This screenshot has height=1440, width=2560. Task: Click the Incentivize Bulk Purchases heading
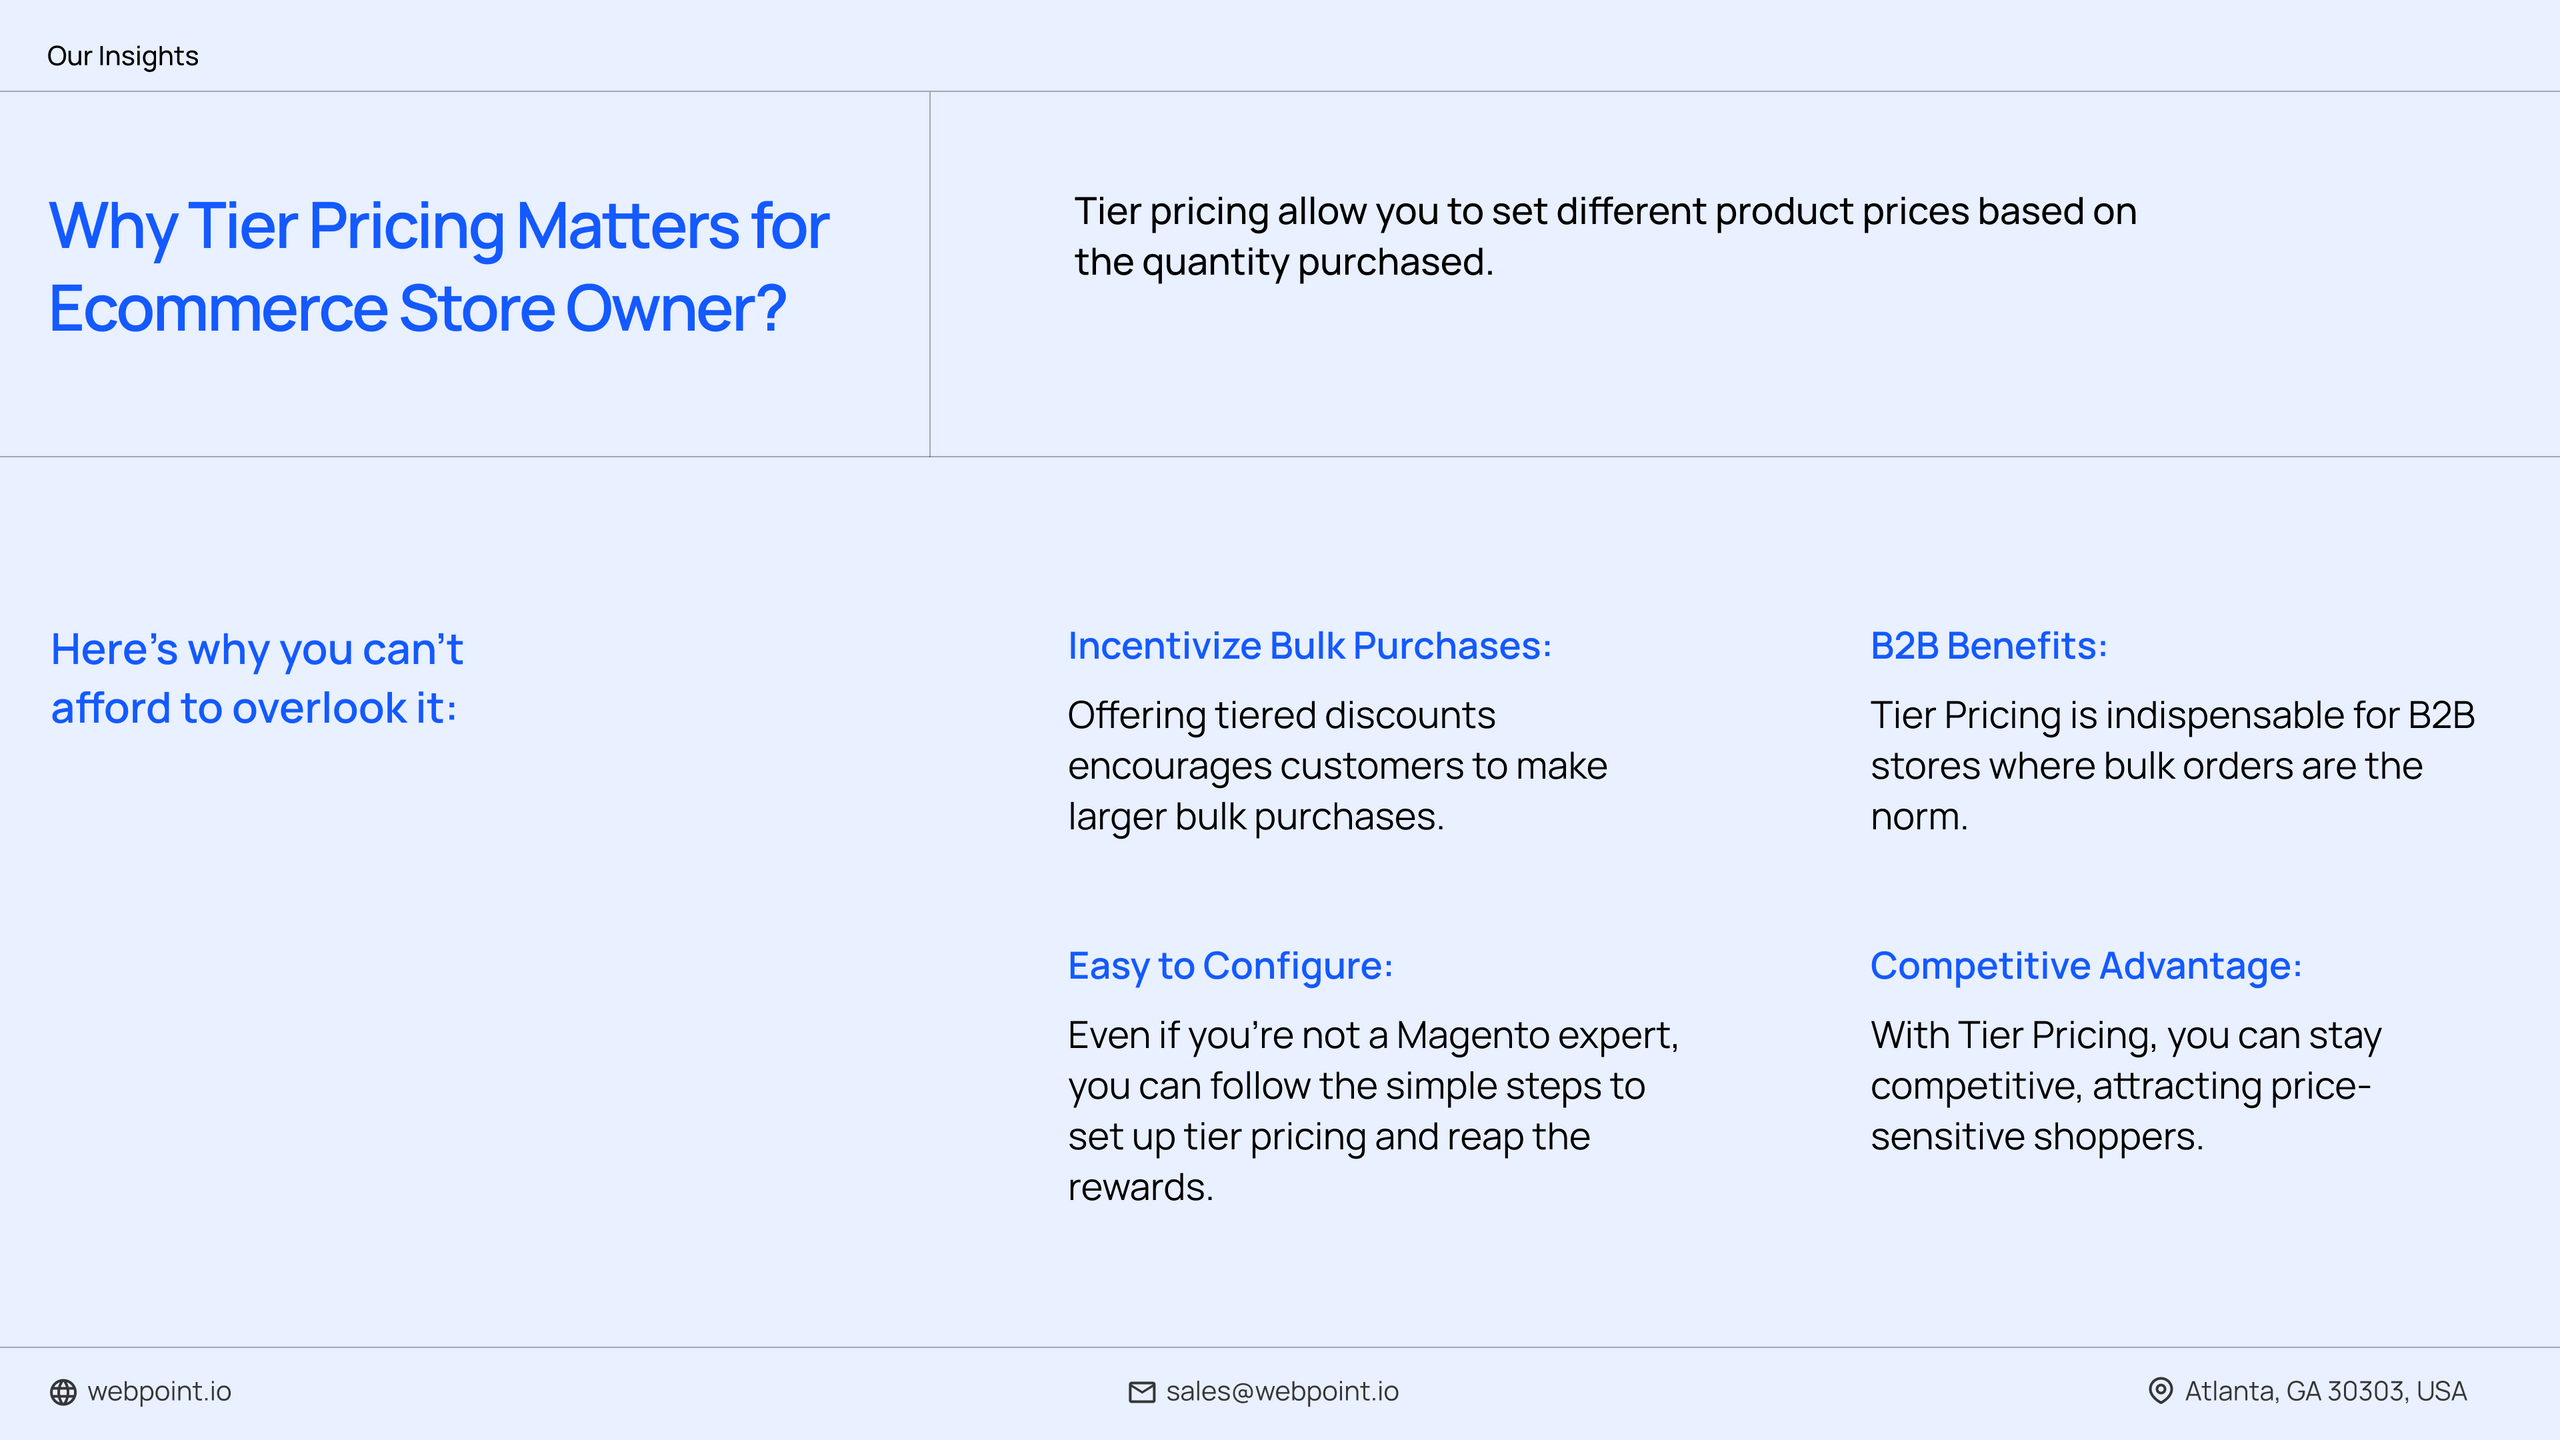[1309, 646]
